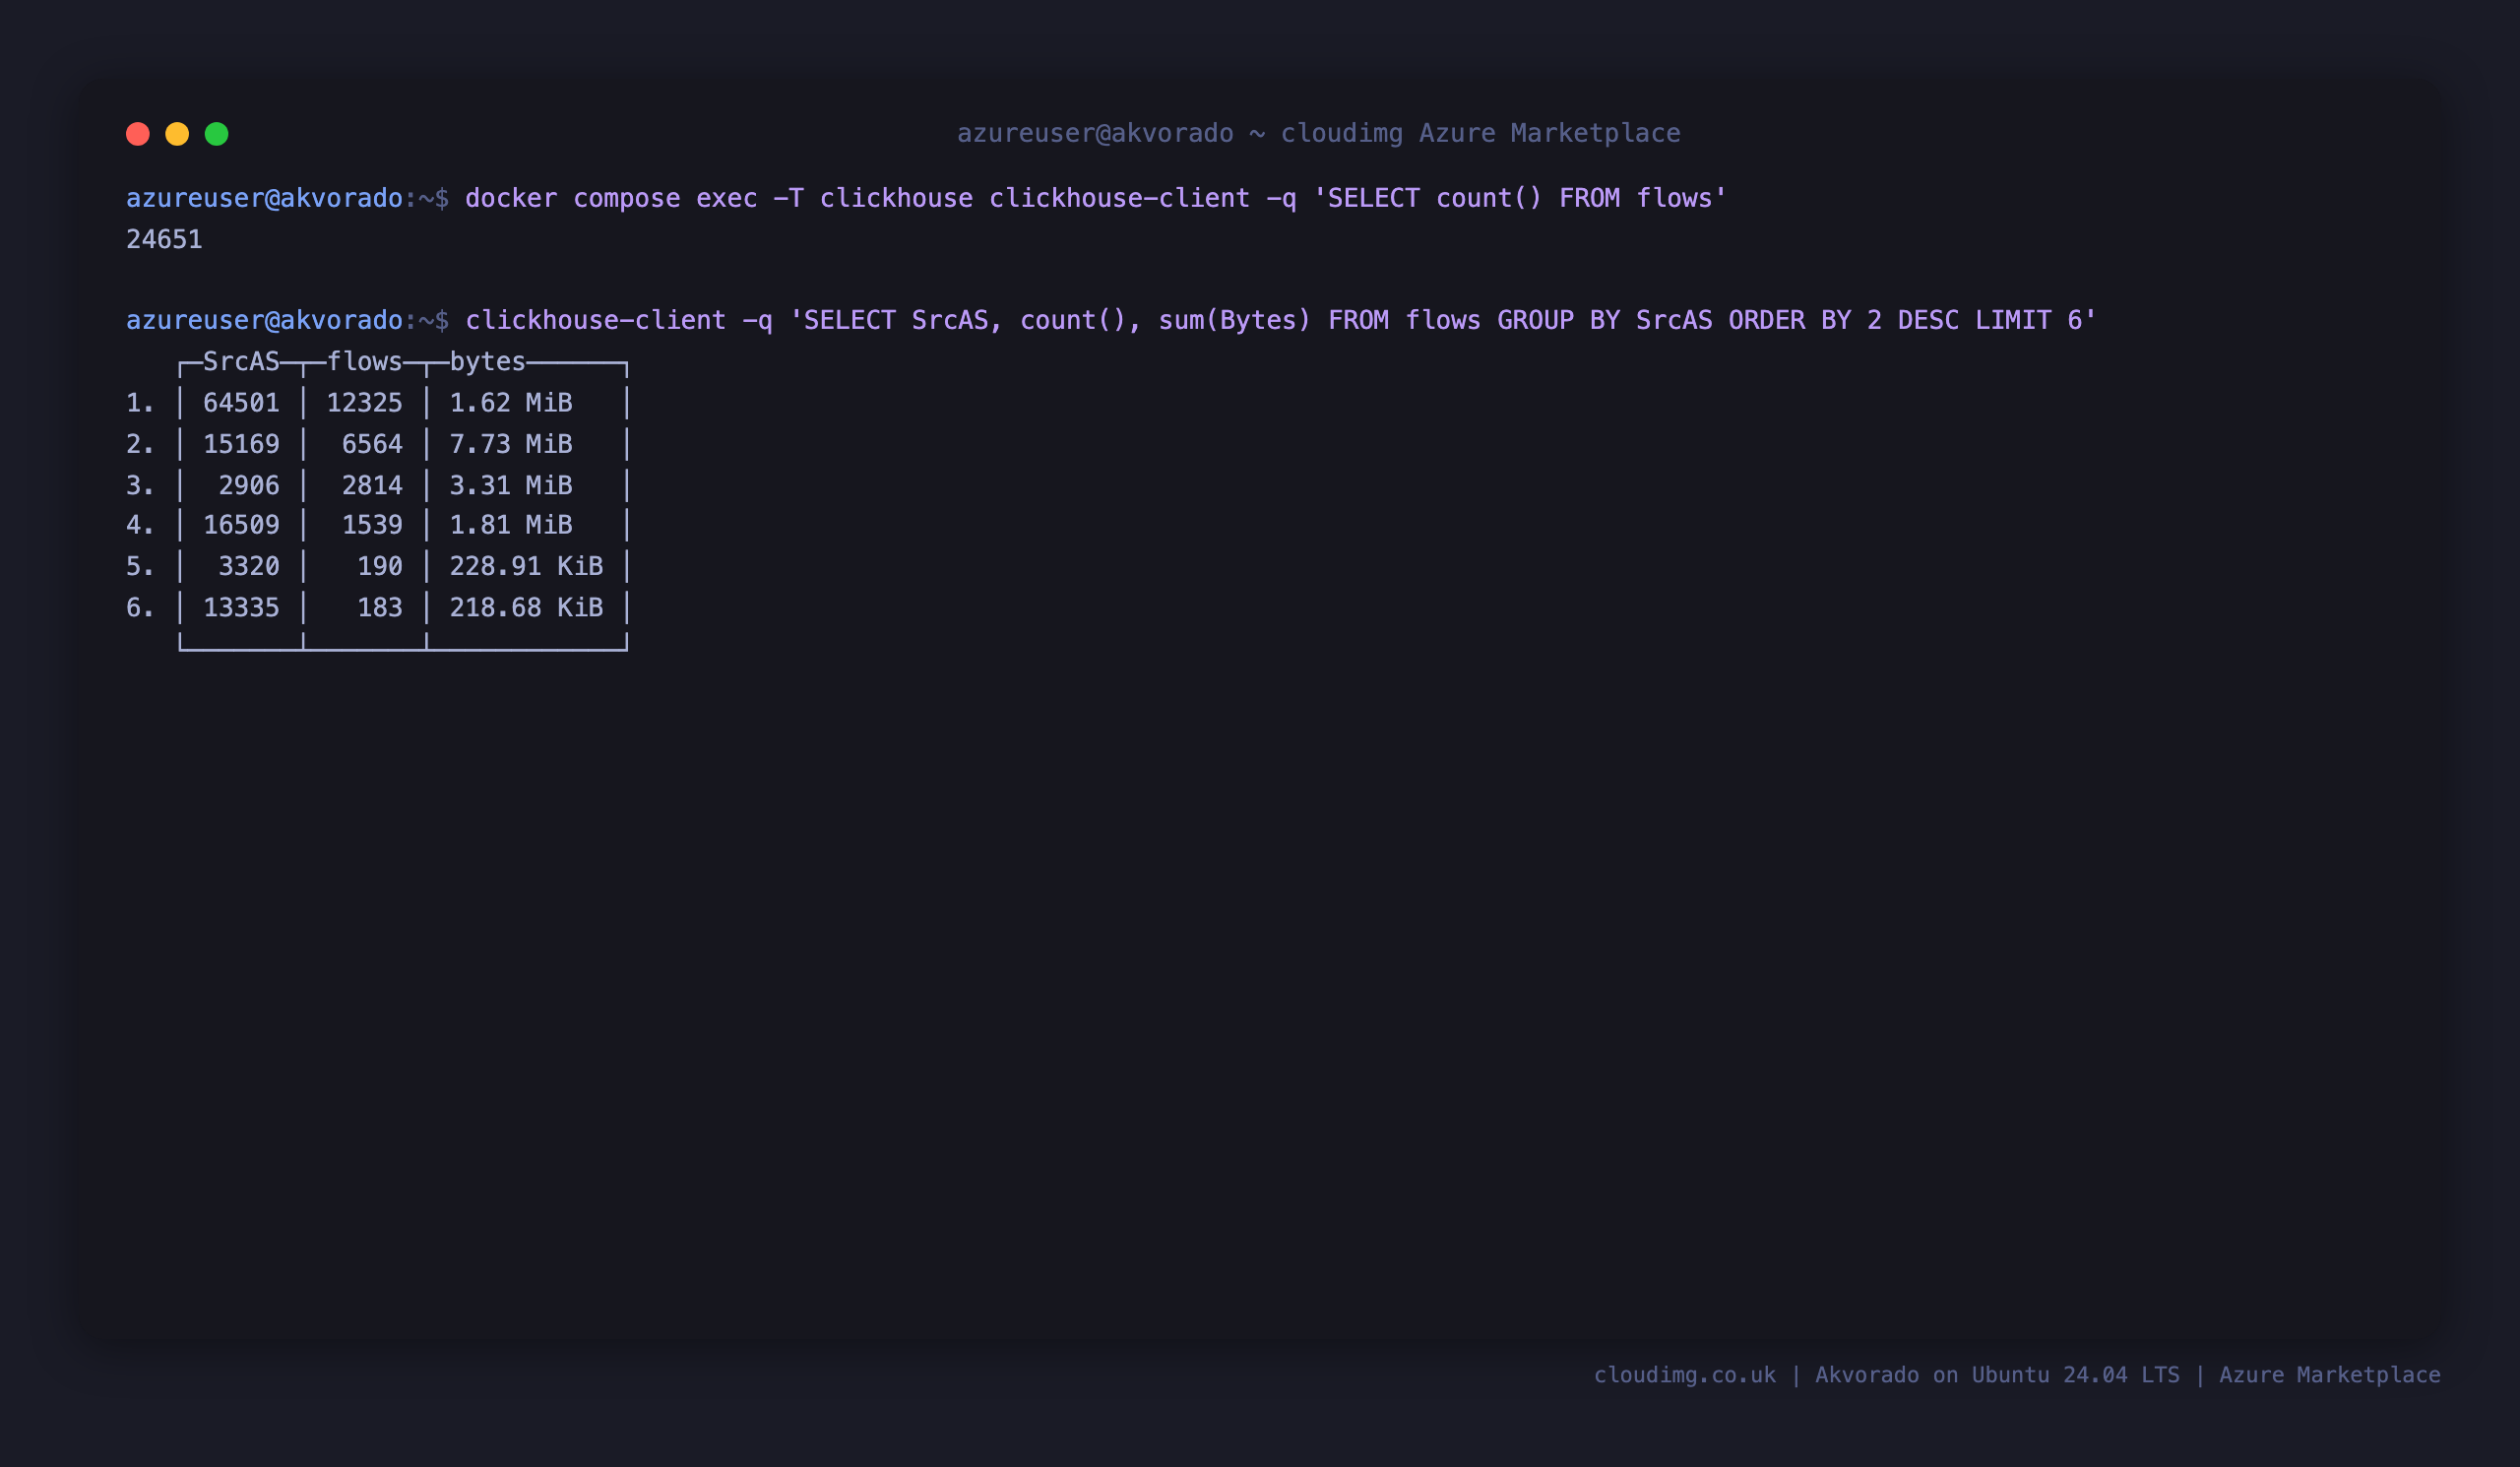This screenshot has height=1467, width=2520.
Task: Click the green maximize window dot
Action: pos(217,134)
